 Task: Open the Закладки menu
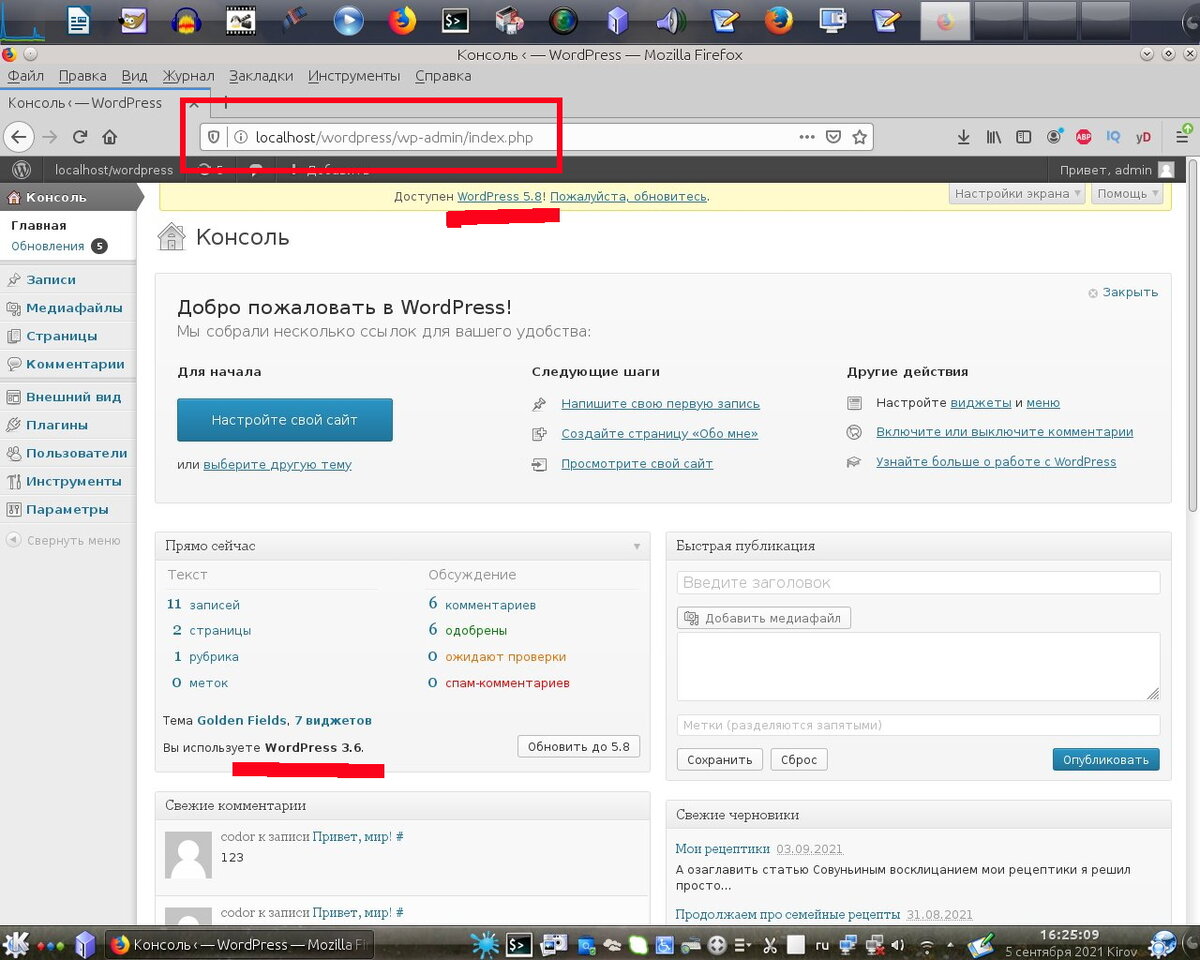point(261,76)
